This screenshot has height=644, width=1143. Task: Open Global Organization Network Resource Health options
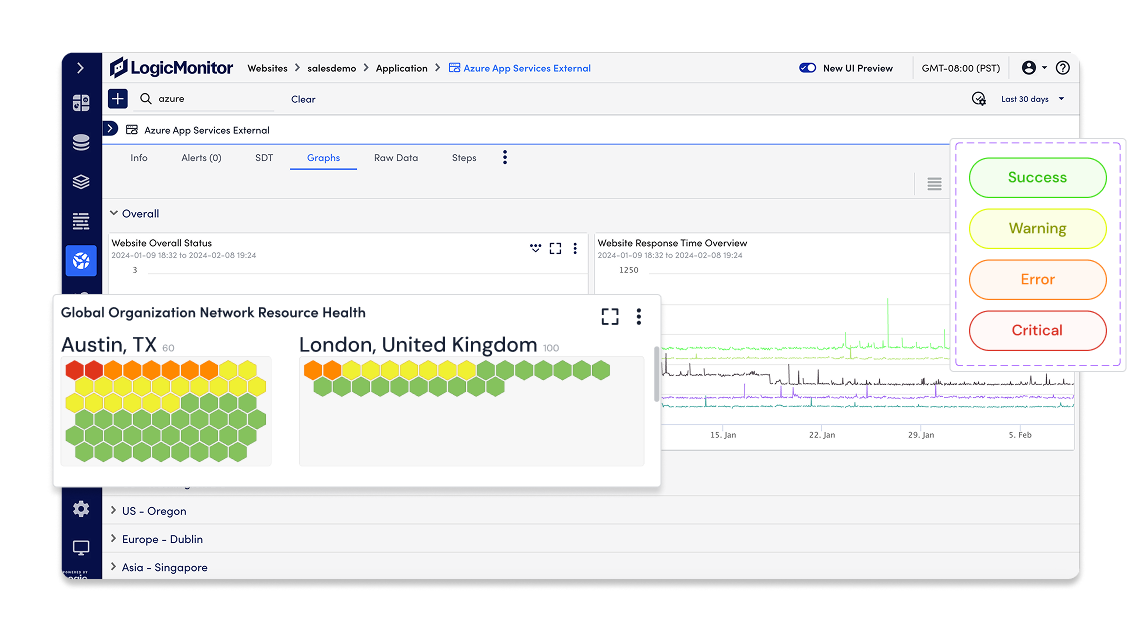coord(639,317)
